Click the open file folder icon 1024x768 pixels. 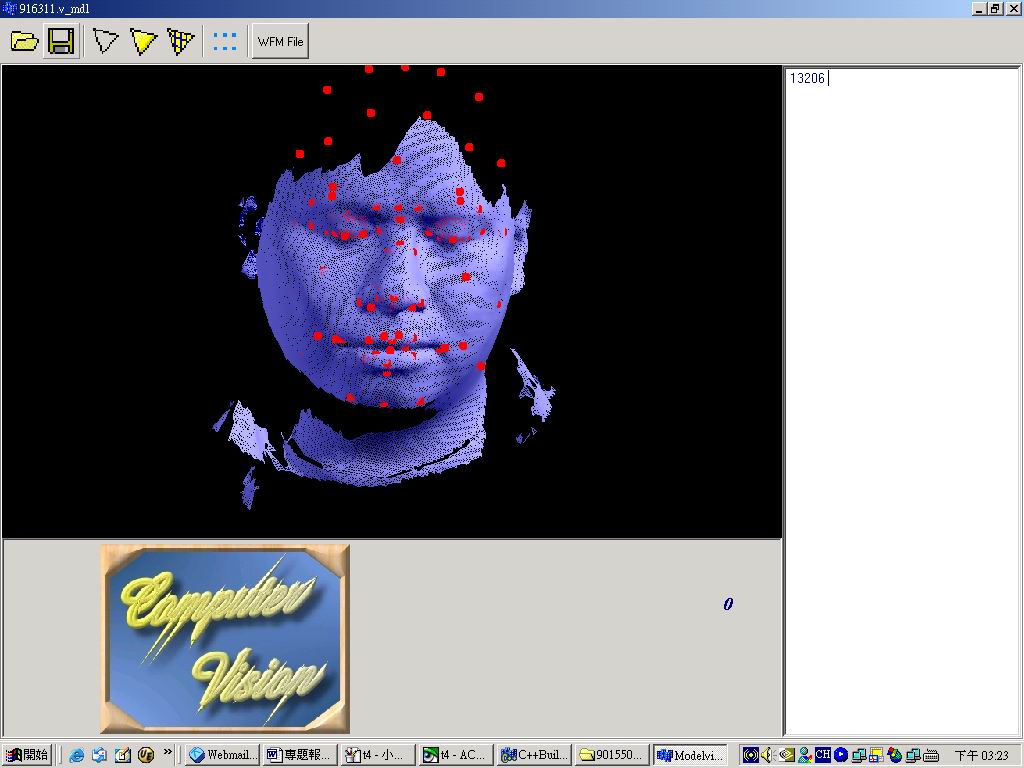[25, 41]
